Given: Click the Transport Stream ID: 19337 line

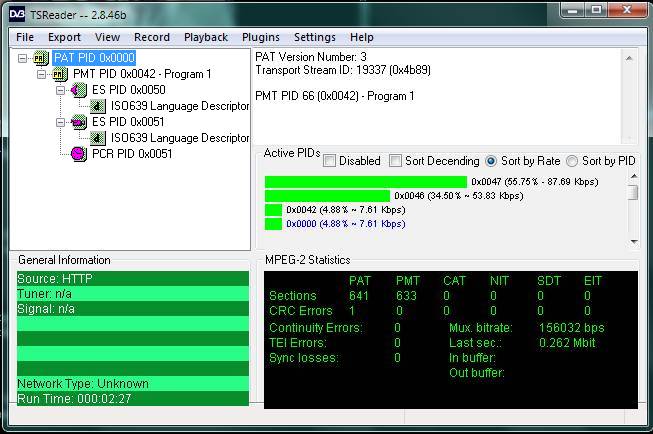Looking at the screenshot, I should pos(343,70).
